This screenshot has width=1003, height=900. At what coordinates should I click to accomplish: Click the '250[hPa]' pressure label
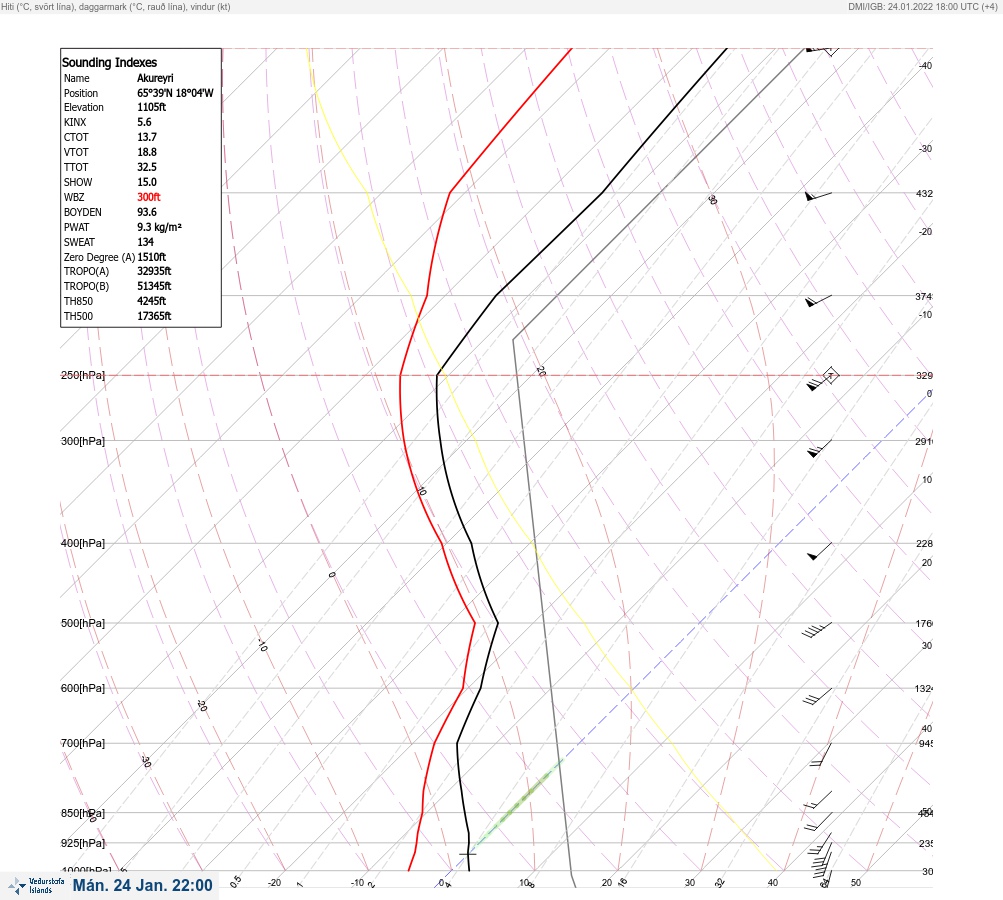pos(83,375)
